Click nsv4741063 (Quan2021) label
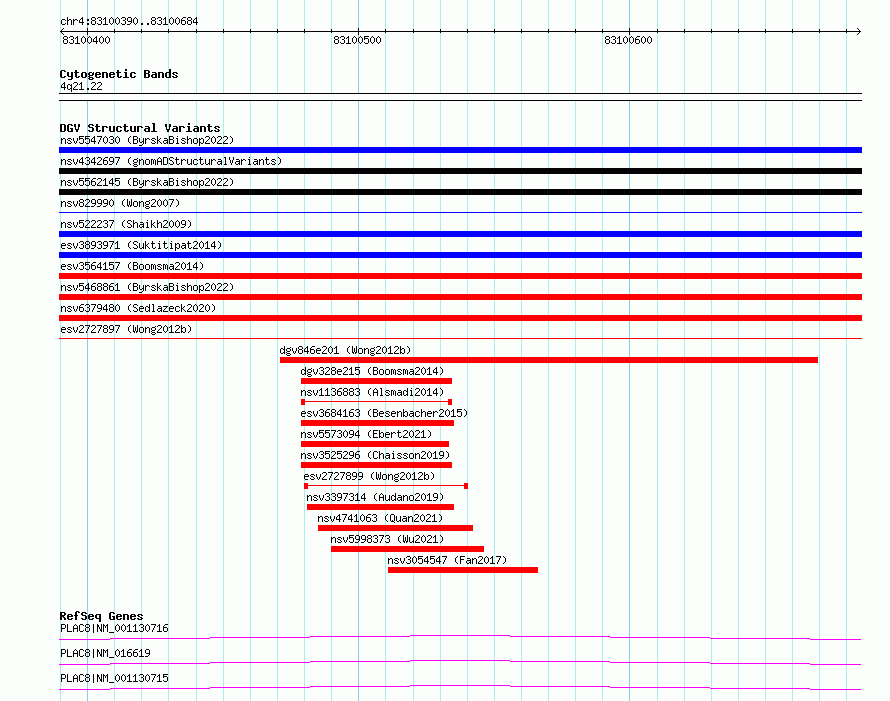This screenshot has width=890, height=701. pos(380,518)
